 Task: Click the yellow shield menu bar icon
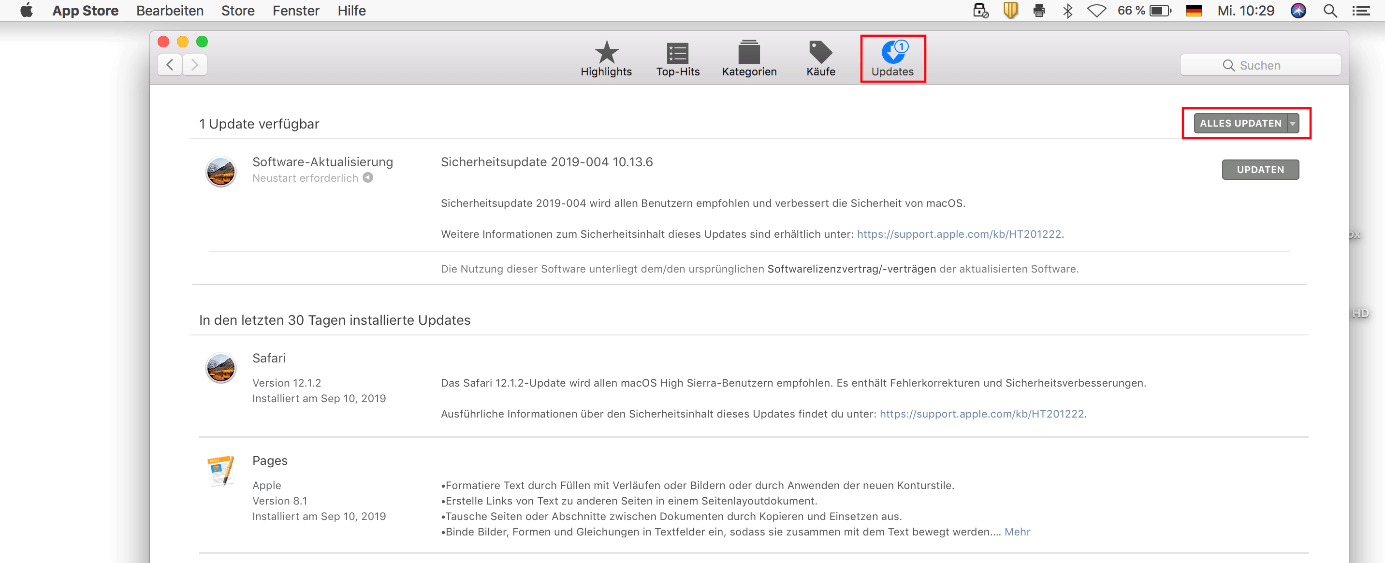[x=1010, y=11]
